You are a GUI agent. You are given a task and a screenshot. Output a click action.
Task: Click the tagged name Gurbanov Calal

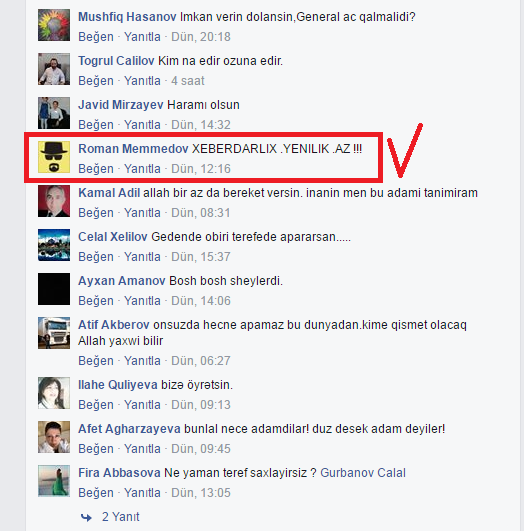363,473
